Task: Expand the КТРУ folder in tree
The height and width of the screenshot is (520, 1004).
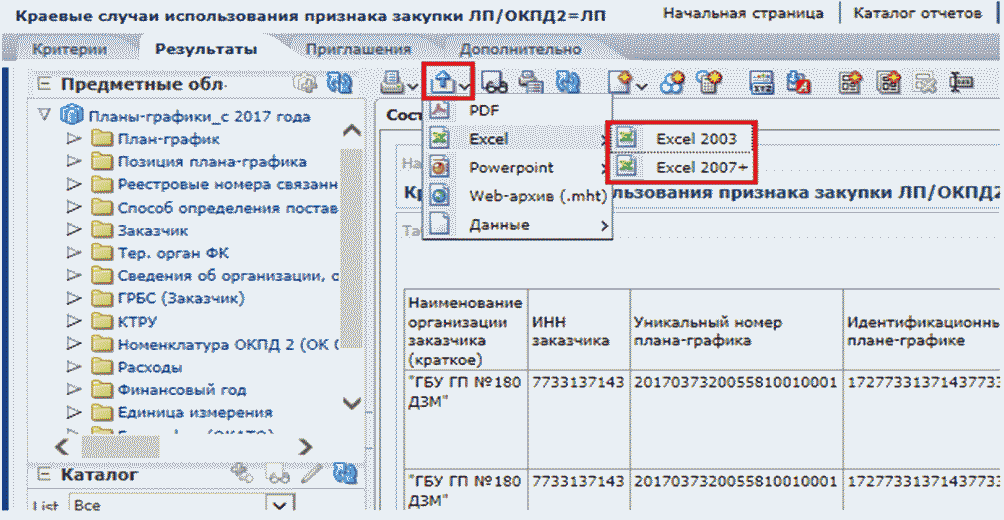Action: 74,321
